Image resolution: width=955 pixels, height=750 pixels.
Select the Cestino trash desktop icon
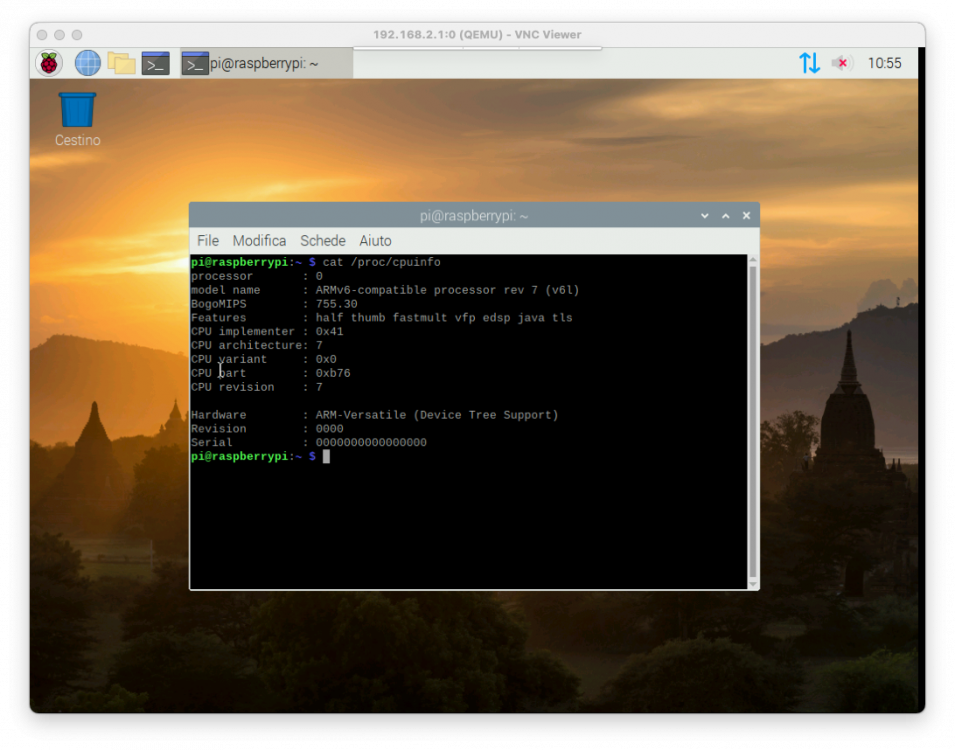(77, 119)
